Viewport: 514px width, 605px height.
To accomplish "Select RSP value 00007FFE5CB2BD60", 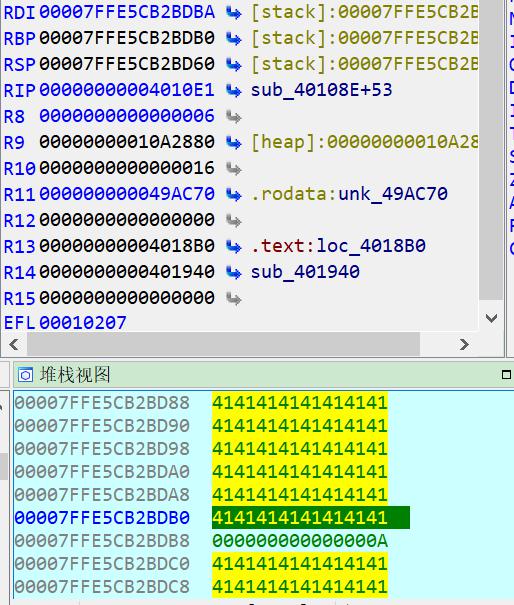I will [127, 64].
